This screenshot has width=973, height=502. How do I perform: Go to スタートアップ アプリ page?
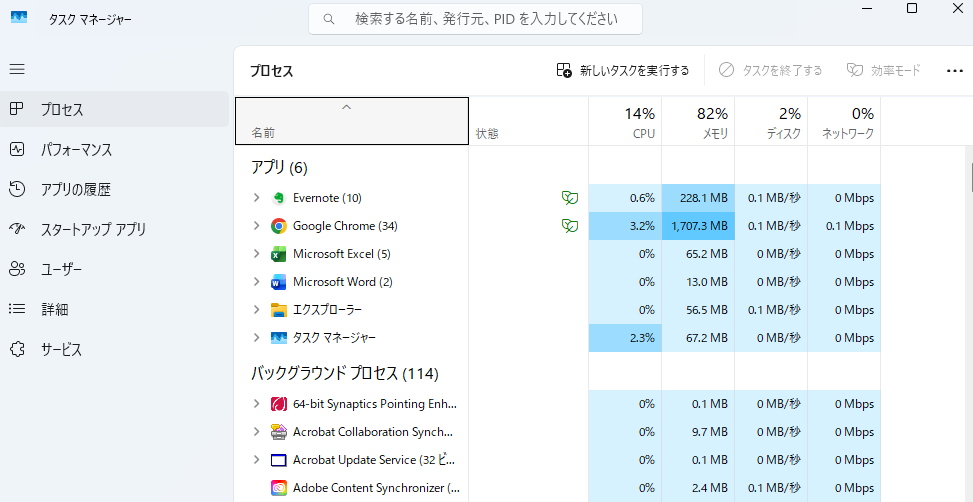[x=115, y=229]
